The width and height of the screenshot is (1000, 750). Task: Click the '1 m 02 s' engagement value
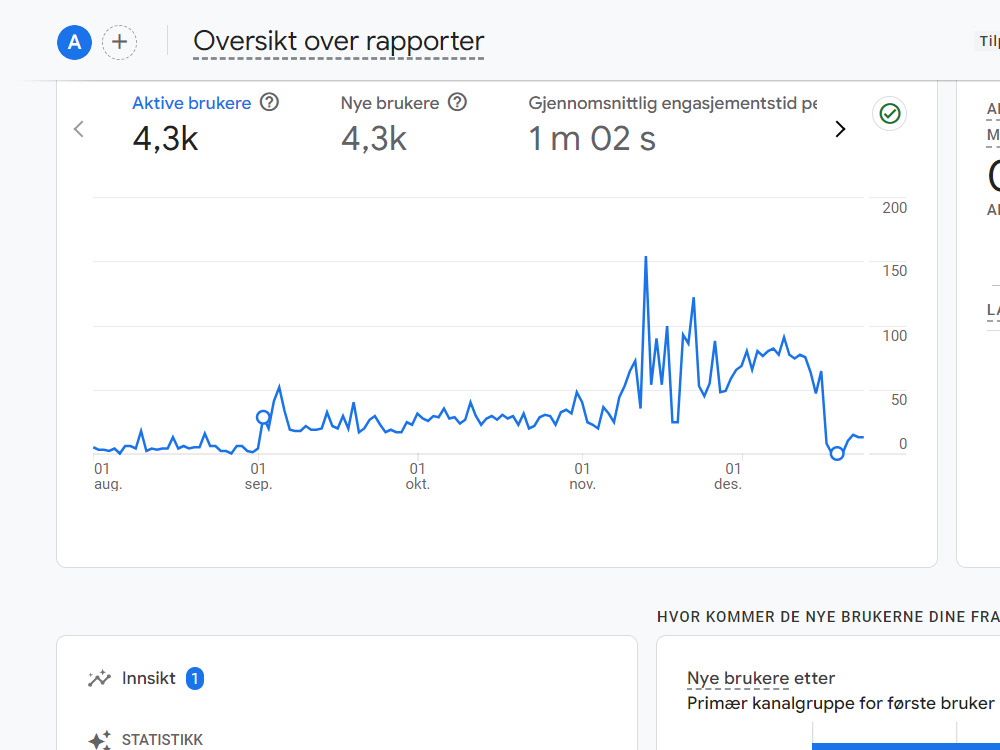click(592, 138)
